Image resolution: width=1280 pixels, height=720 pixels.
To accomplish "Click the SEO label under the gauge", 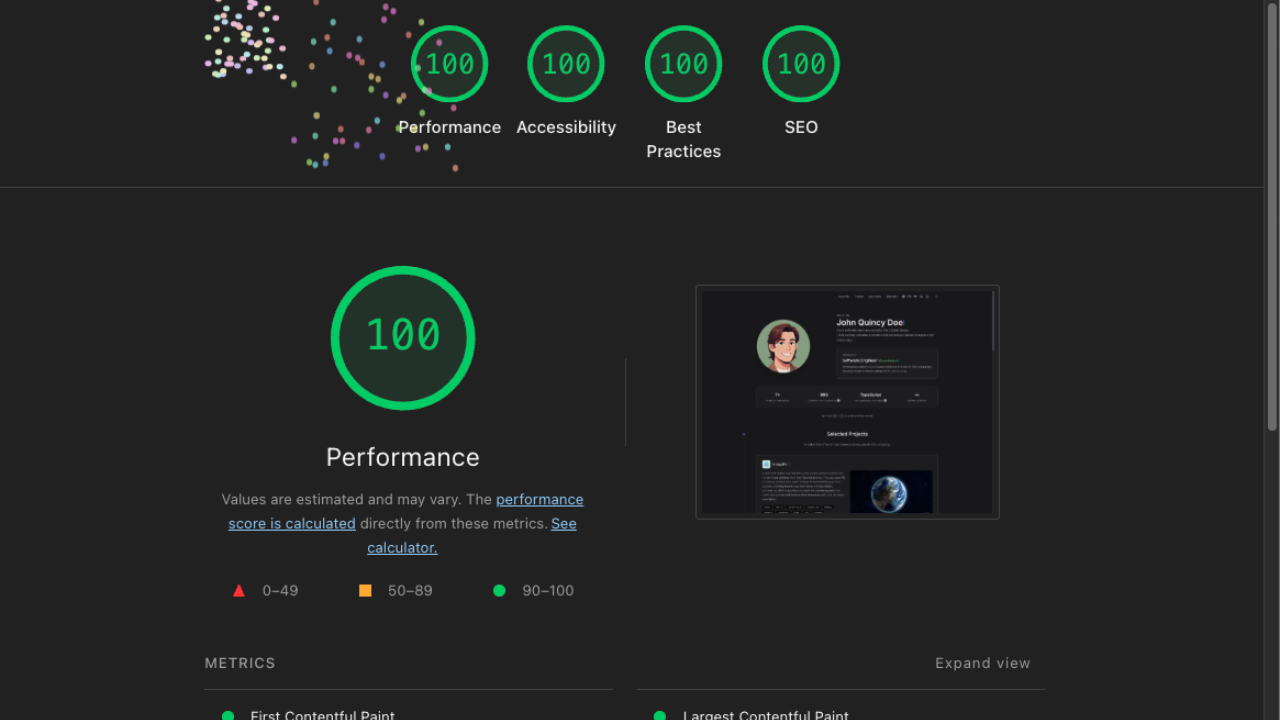I will point(801,127).
